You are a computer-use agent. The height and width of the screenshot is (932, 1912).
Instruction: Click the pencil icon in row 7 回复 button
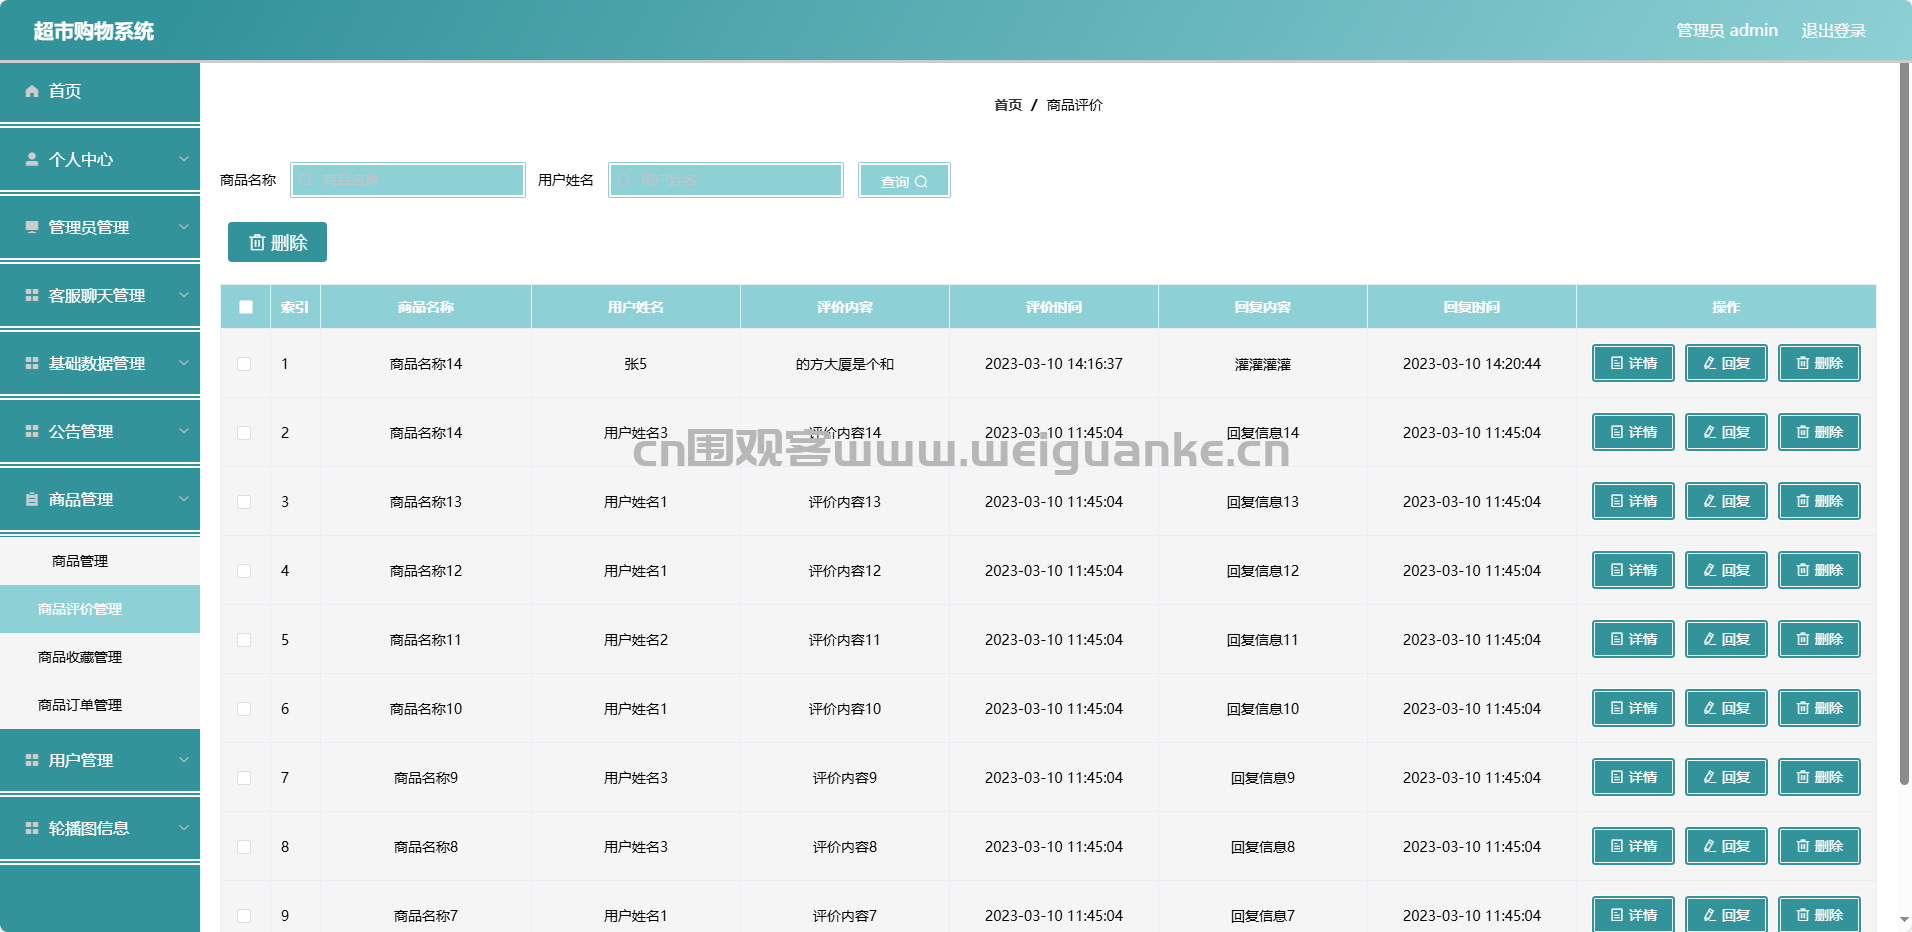(x=1710, y=777)
